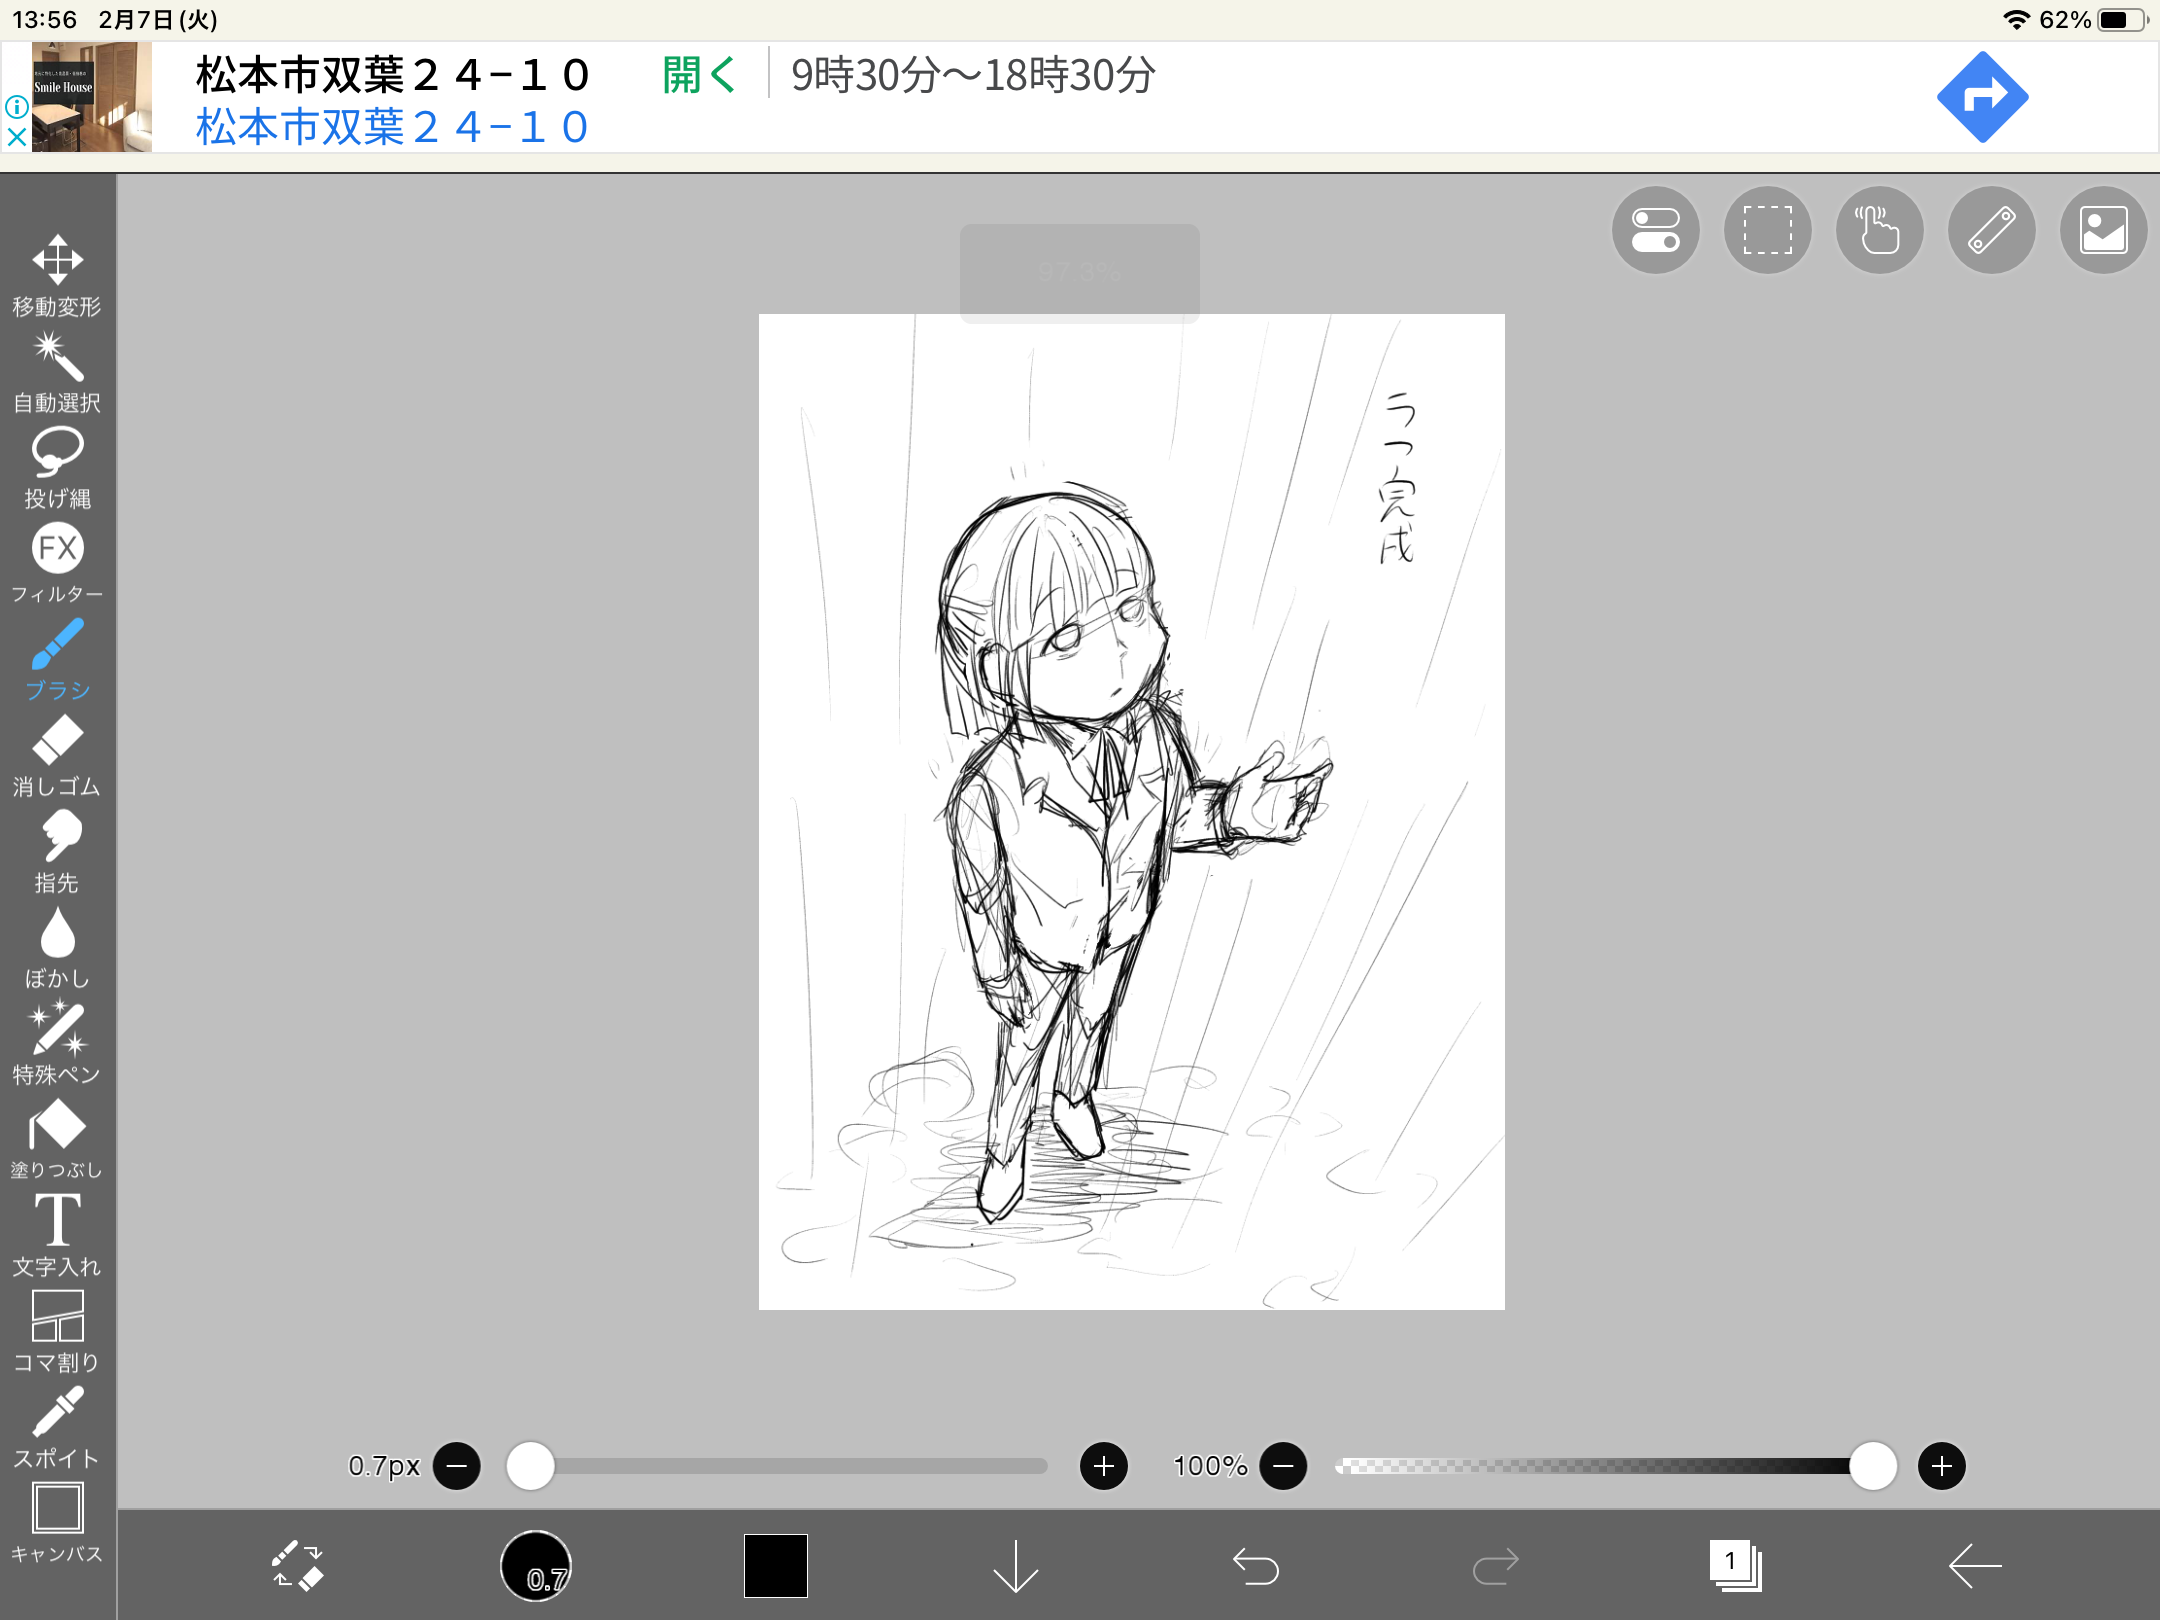Viewport: 2160px width, 1620px height.
Task: Open the layers panel showing 1
Action: click(1735, 1565)
